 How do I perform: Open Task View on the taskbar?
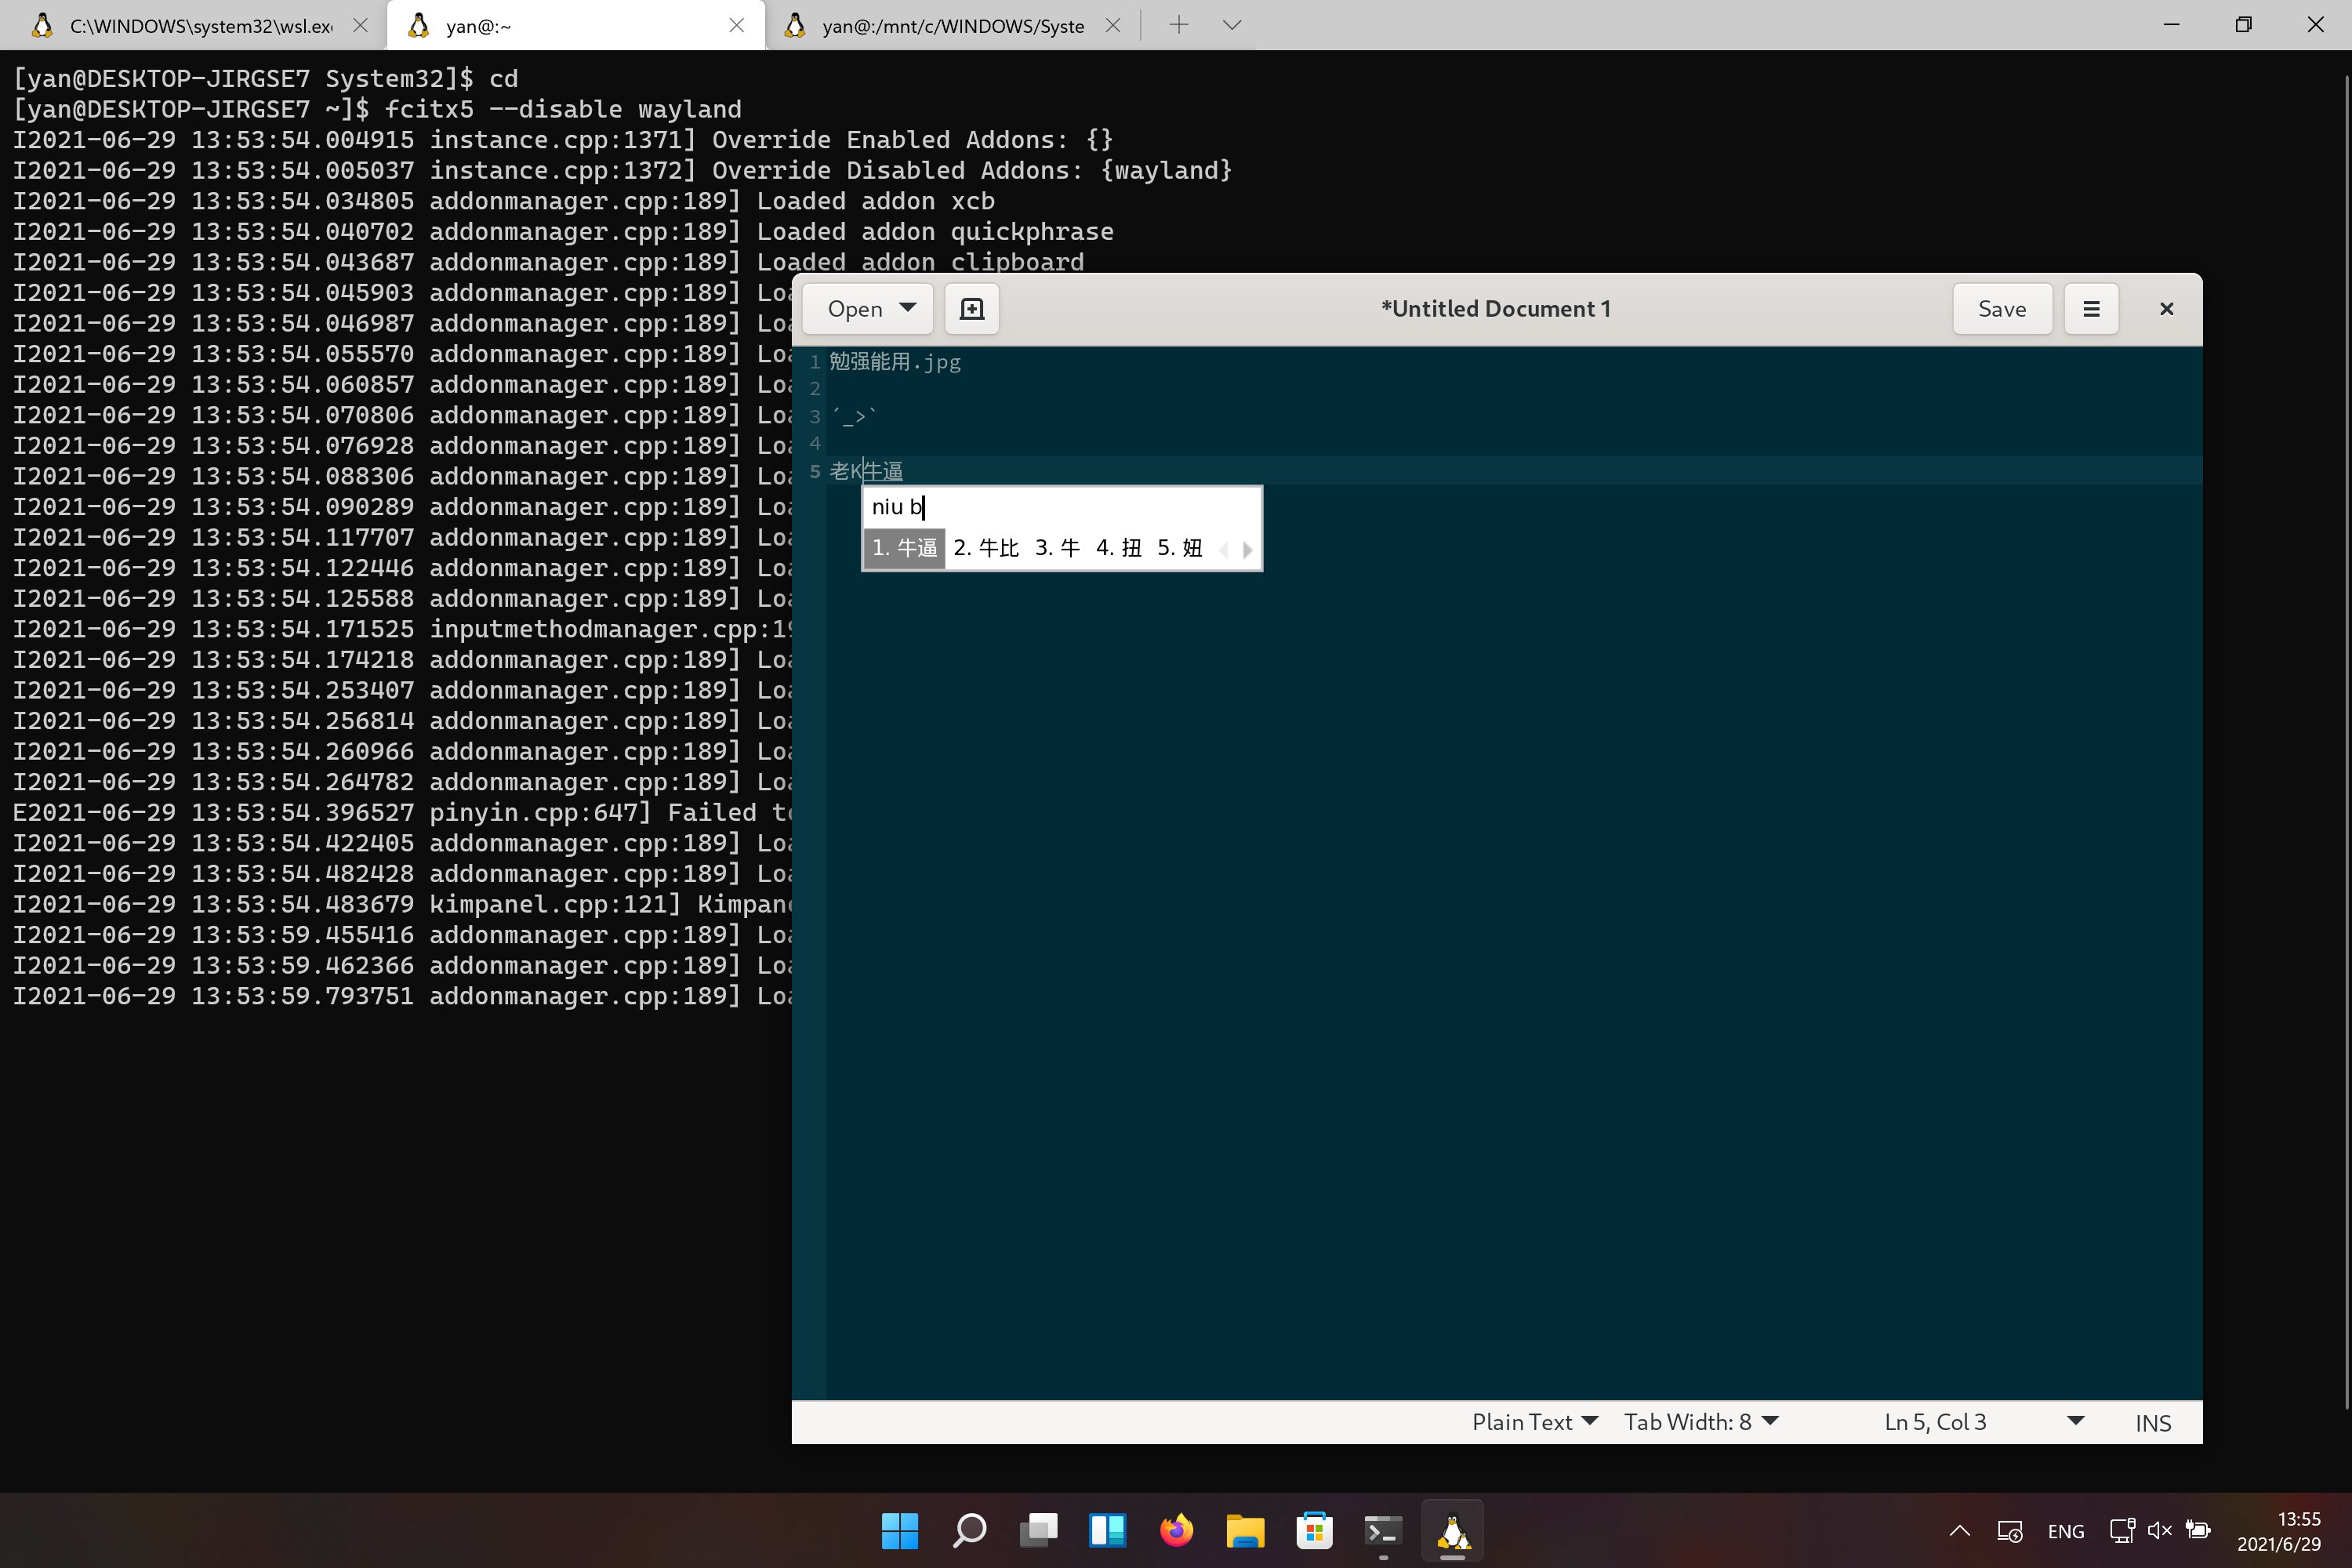coord(1038,1531)
